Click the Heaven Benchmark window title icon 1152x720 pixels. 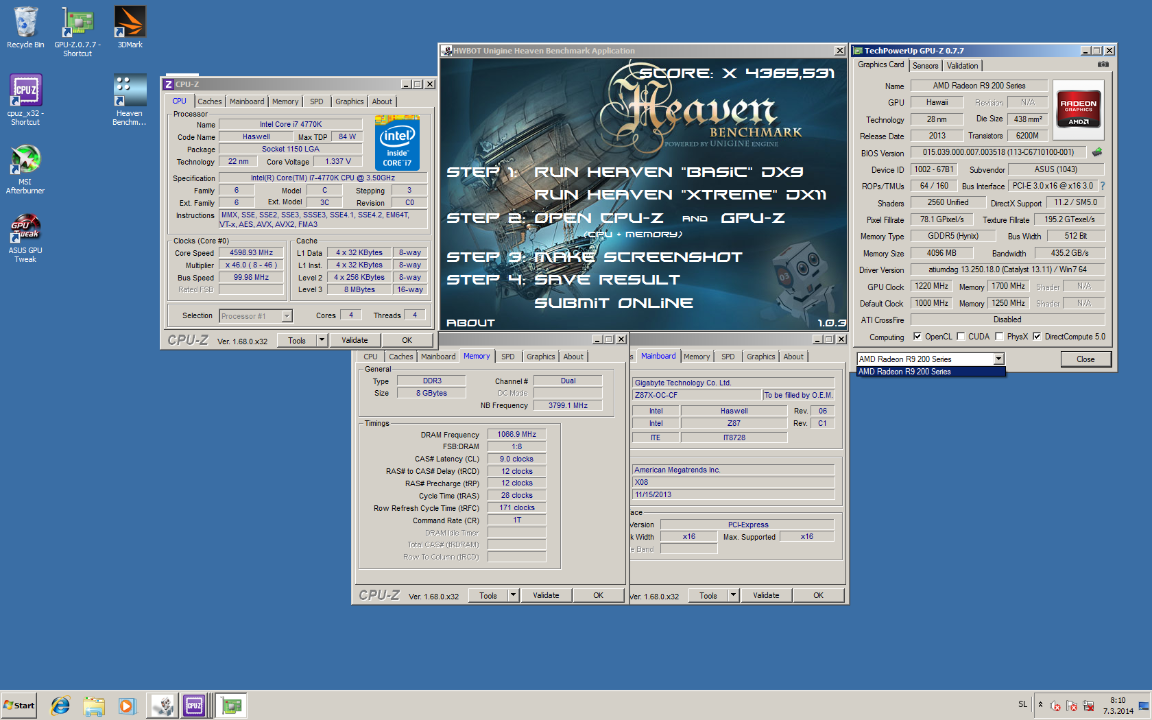coord(447,51)
